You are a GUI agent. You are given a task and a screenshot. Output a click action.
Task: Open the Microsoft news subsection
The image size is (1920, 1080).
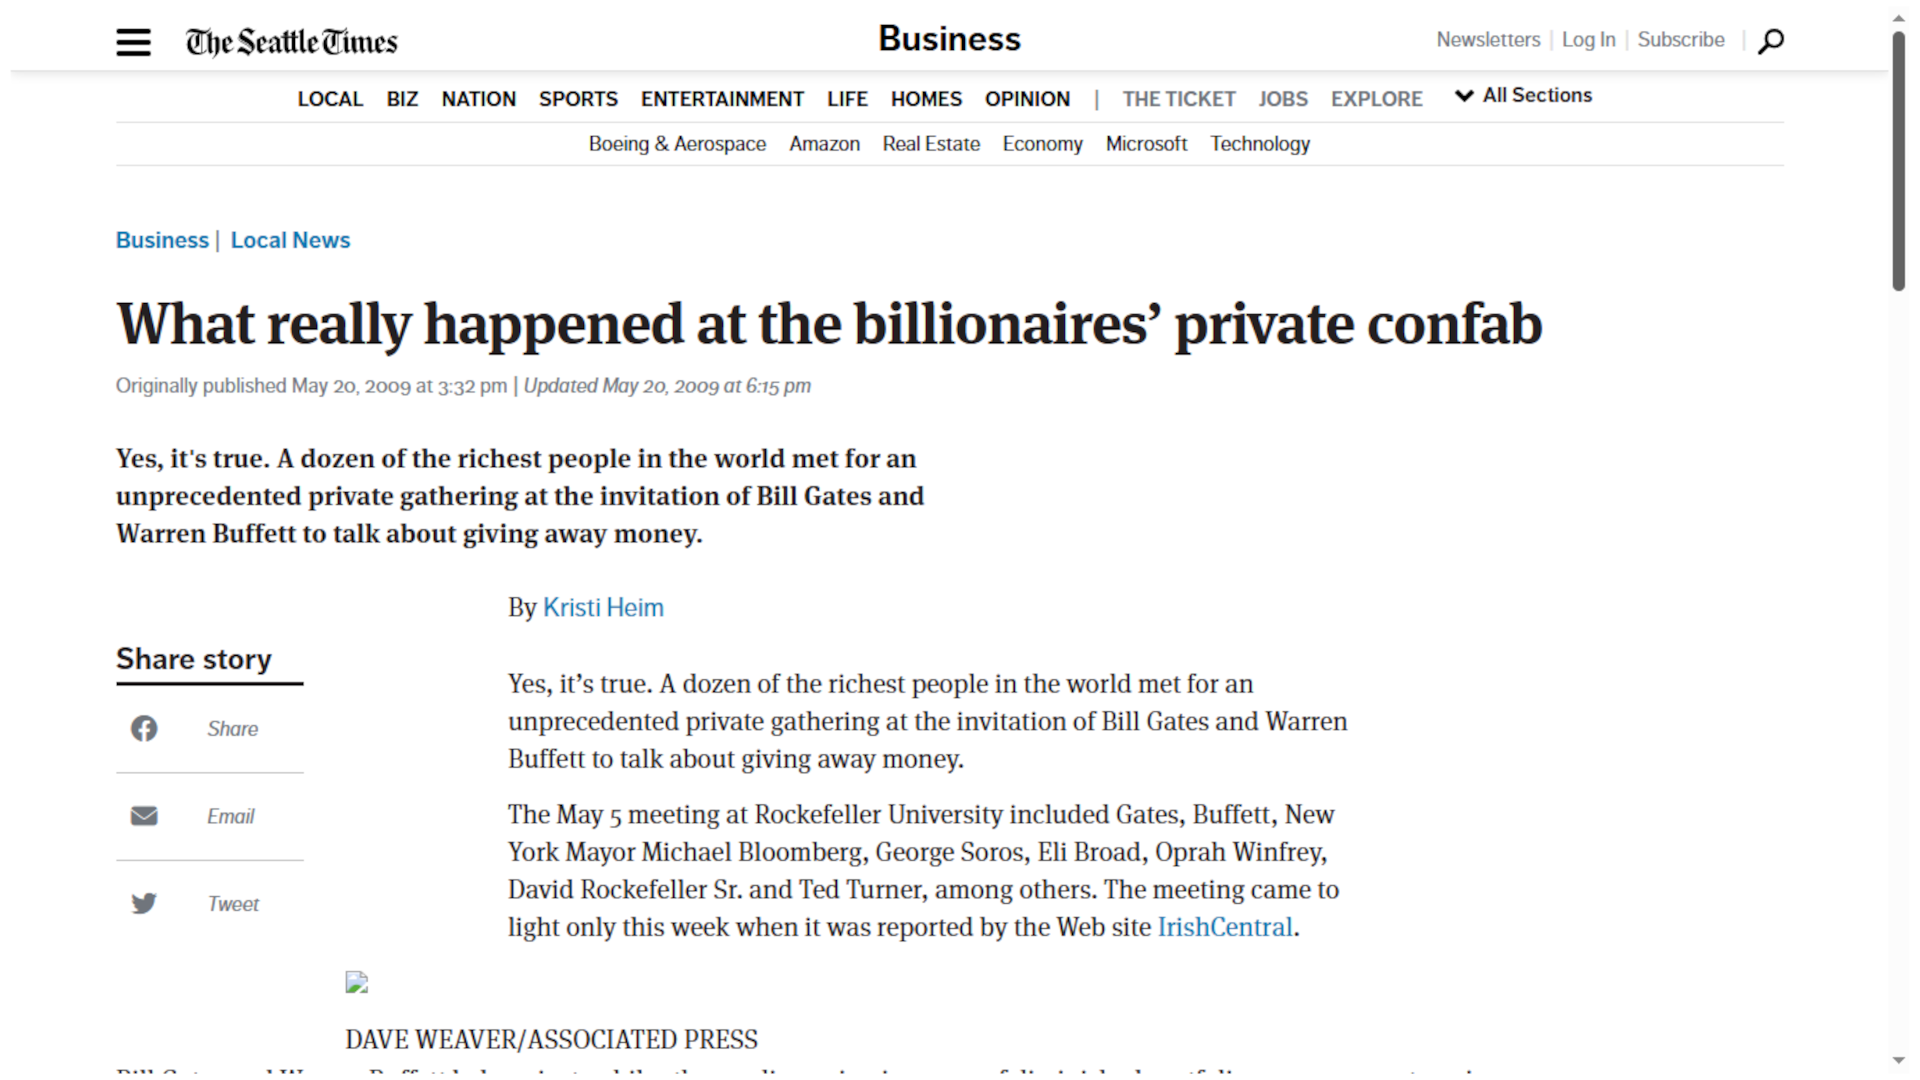[1146, 143]
